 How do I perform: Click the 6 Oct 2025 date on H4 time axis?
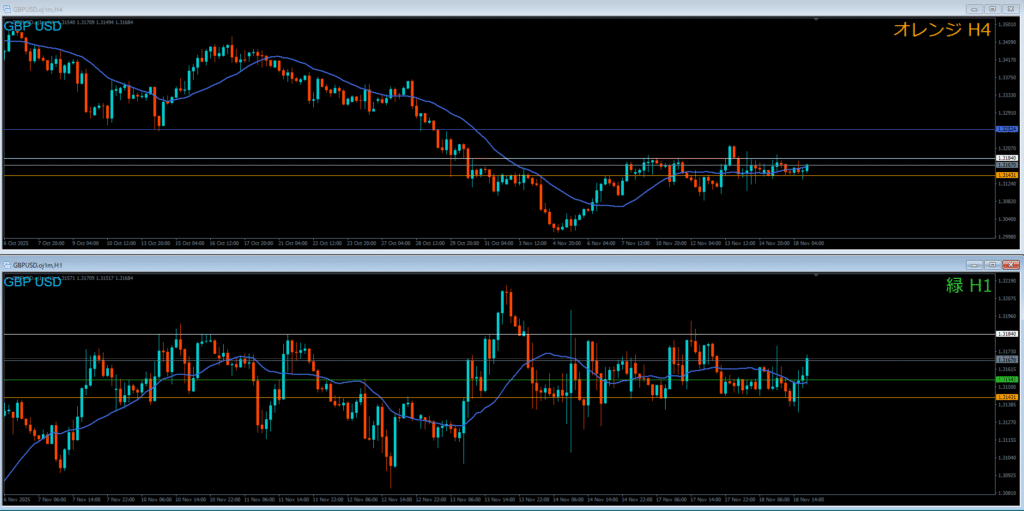click(17, 243)
